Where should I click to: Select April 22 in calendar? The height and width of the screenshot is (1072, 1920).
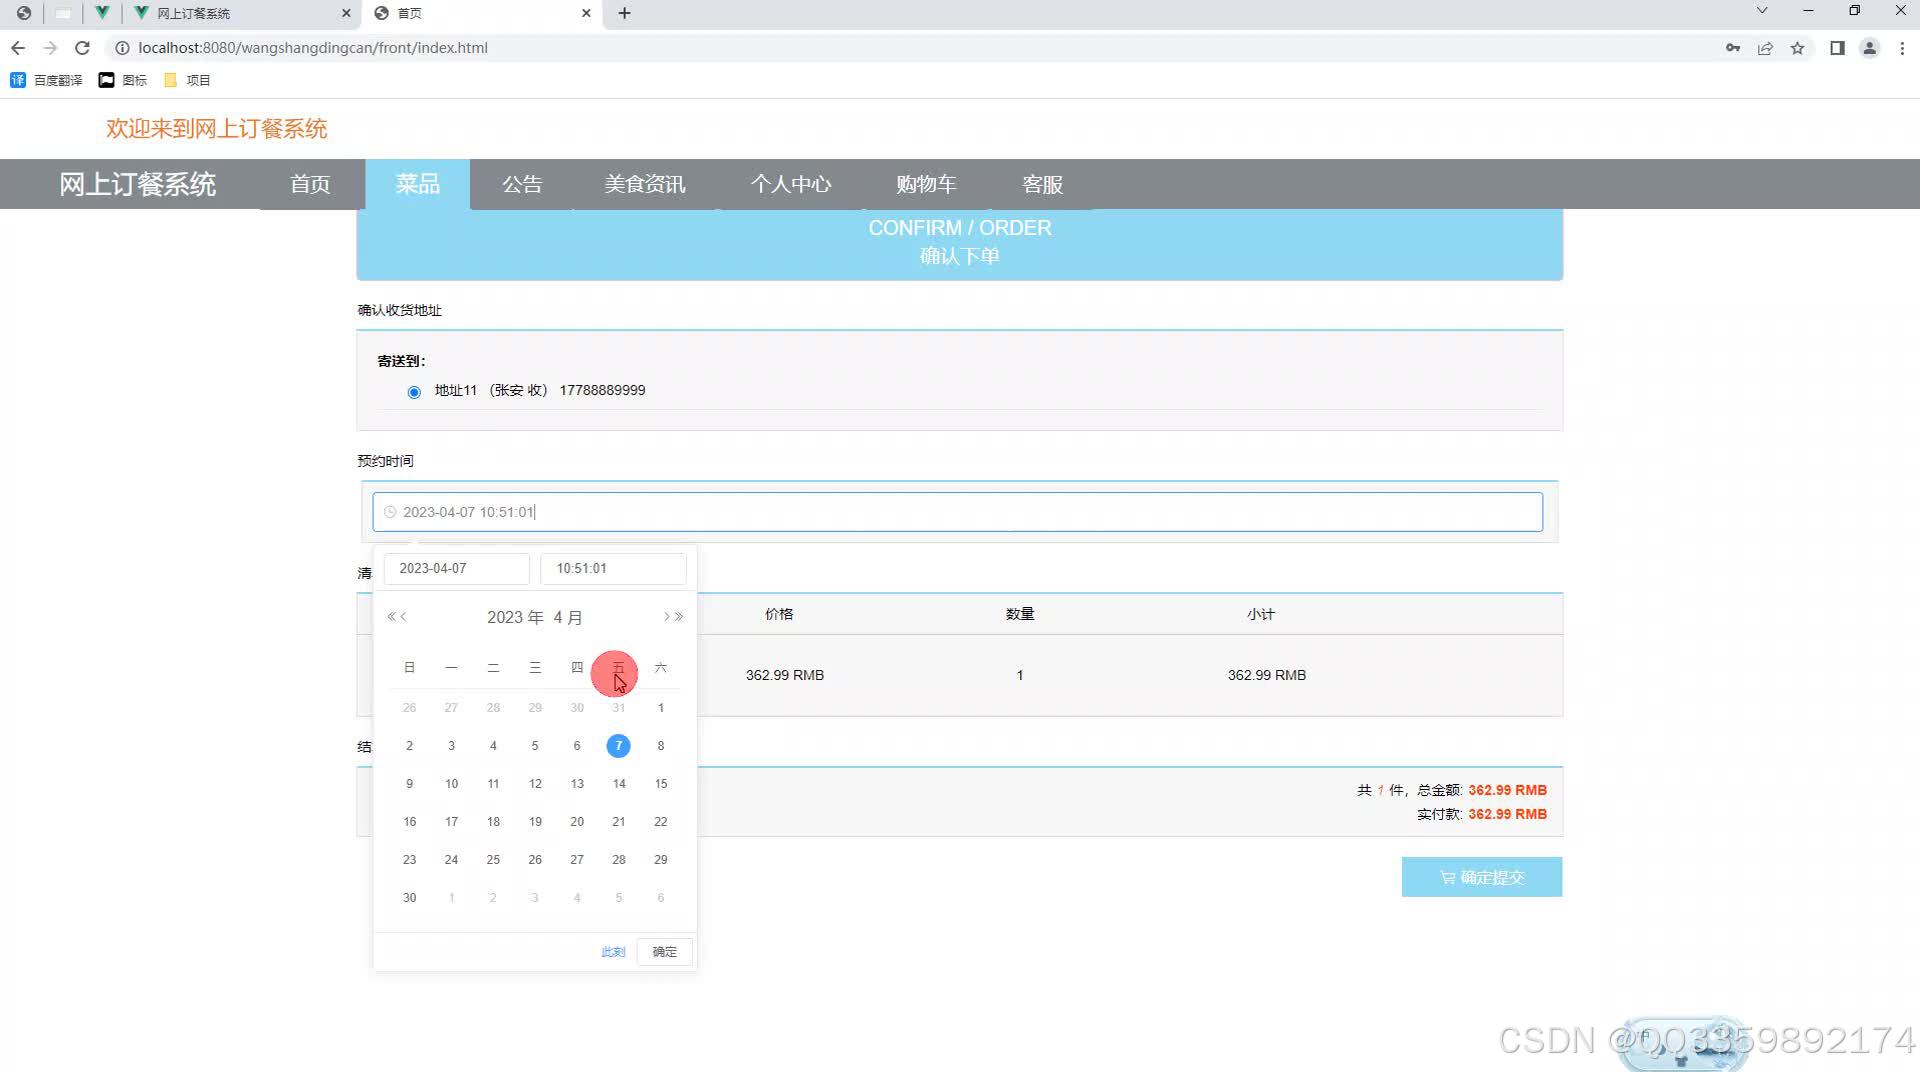click(x=661, y=822)
